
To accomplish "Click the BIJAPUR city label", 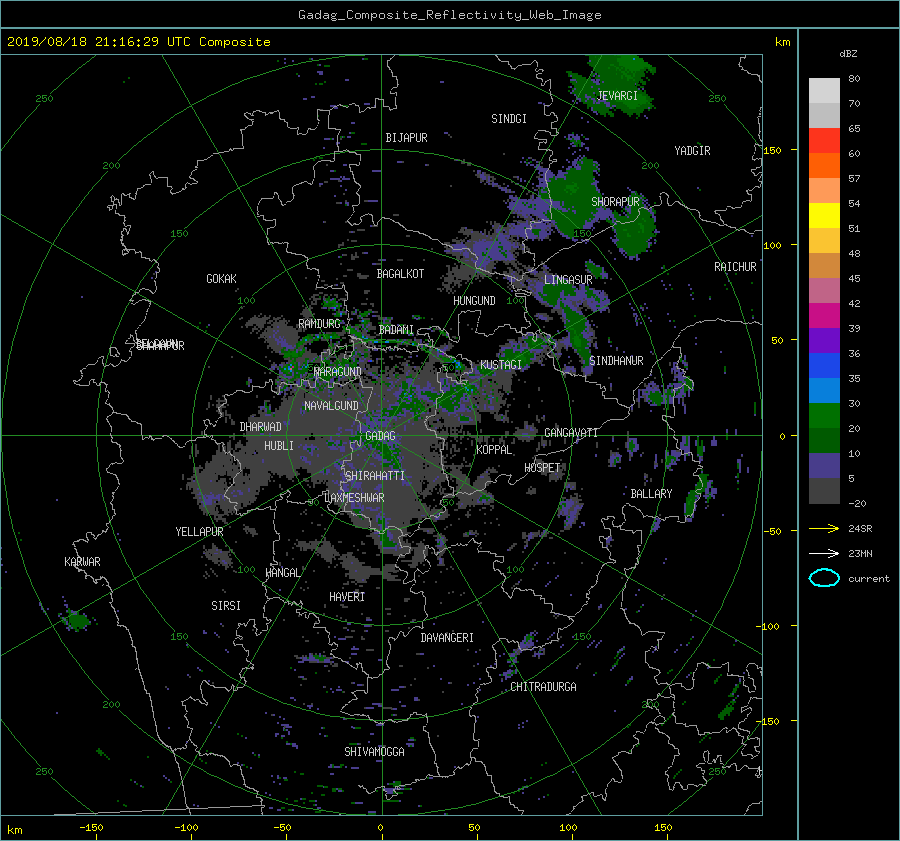I will tap(406, 138).
